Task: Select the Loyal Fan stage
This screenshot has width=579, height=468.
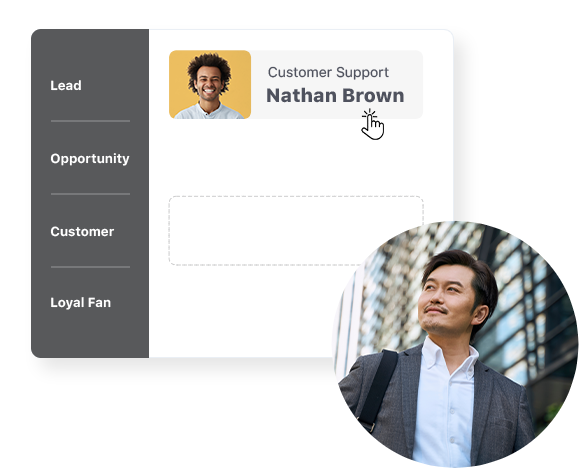Action: 80,303
